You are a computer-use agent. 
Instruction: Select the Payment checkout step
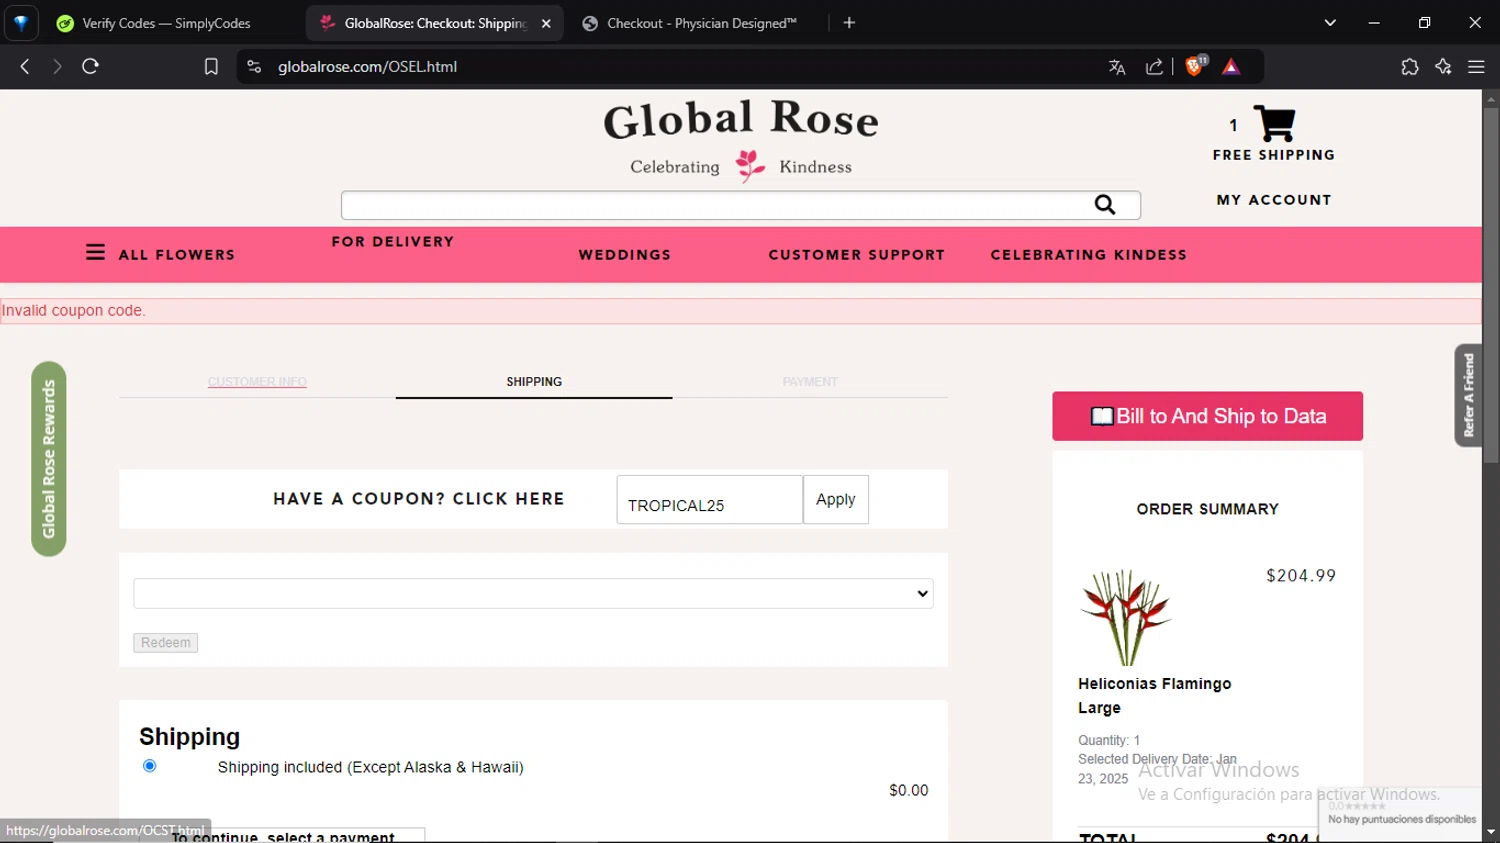810,382
